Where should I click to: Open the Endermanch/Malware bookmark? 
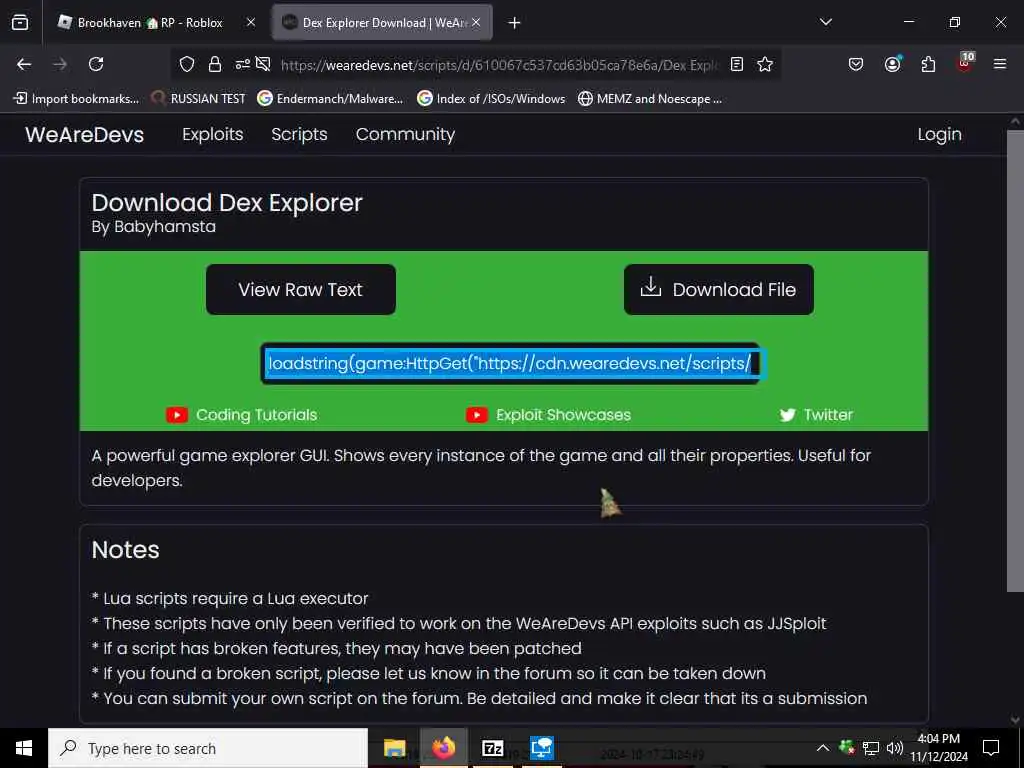330,99
